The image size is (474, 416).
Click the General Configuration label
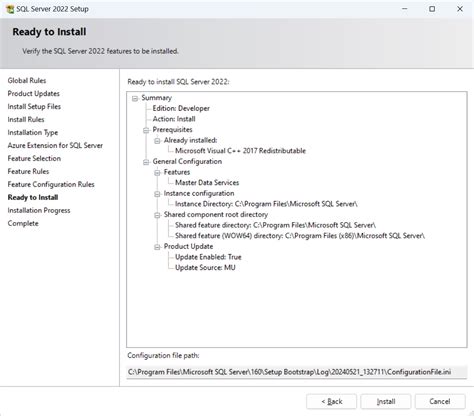coord(187,162)
